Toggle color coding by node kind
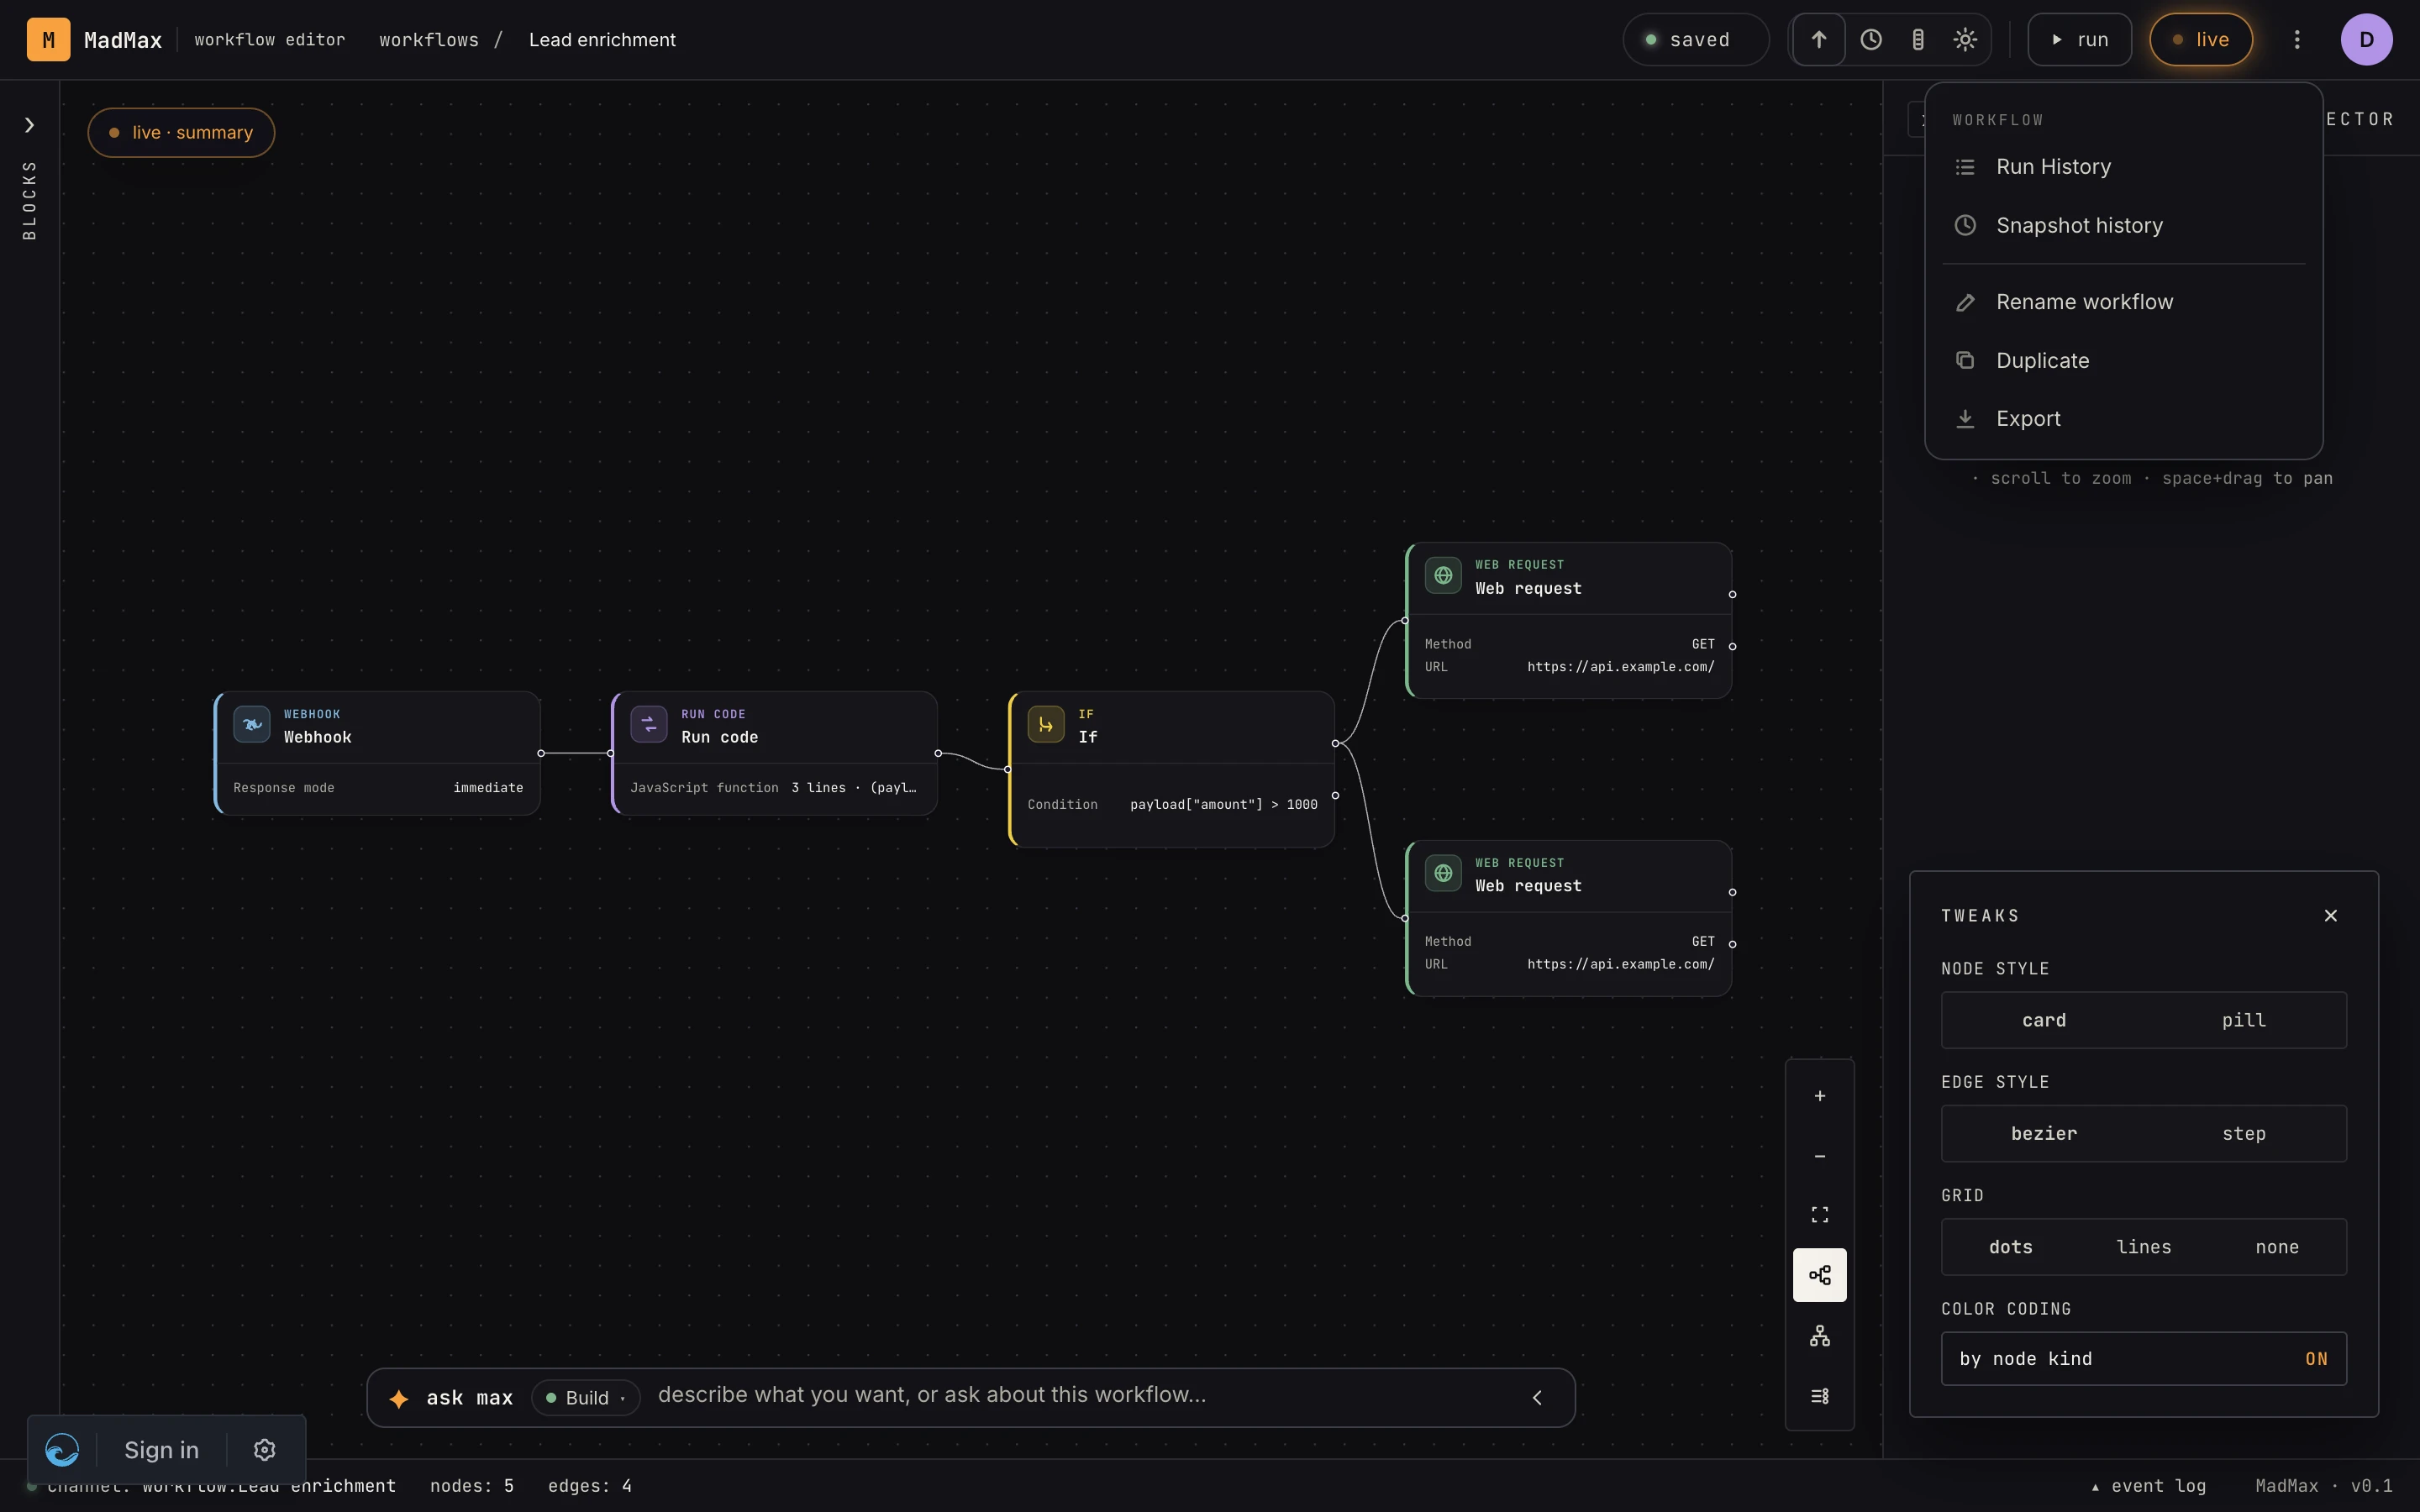This screenshot has height=1512, width=2420. click(x=2144, y=1359)
